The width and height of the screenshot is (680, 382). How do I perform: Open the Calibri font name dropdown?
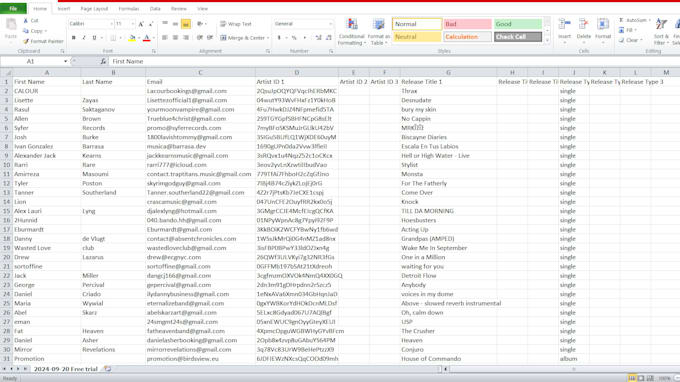pyautogui.click(x=111, y=24)
